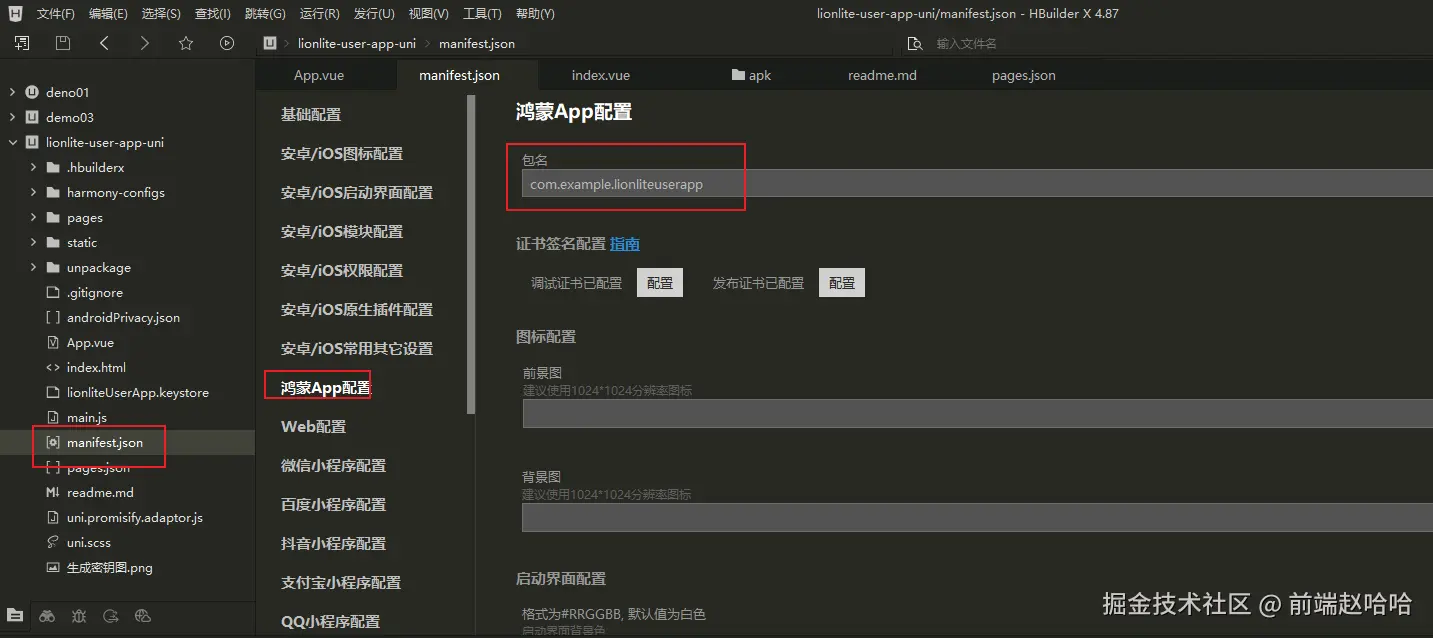Open the binoculars search panel icon

(47, 616)
